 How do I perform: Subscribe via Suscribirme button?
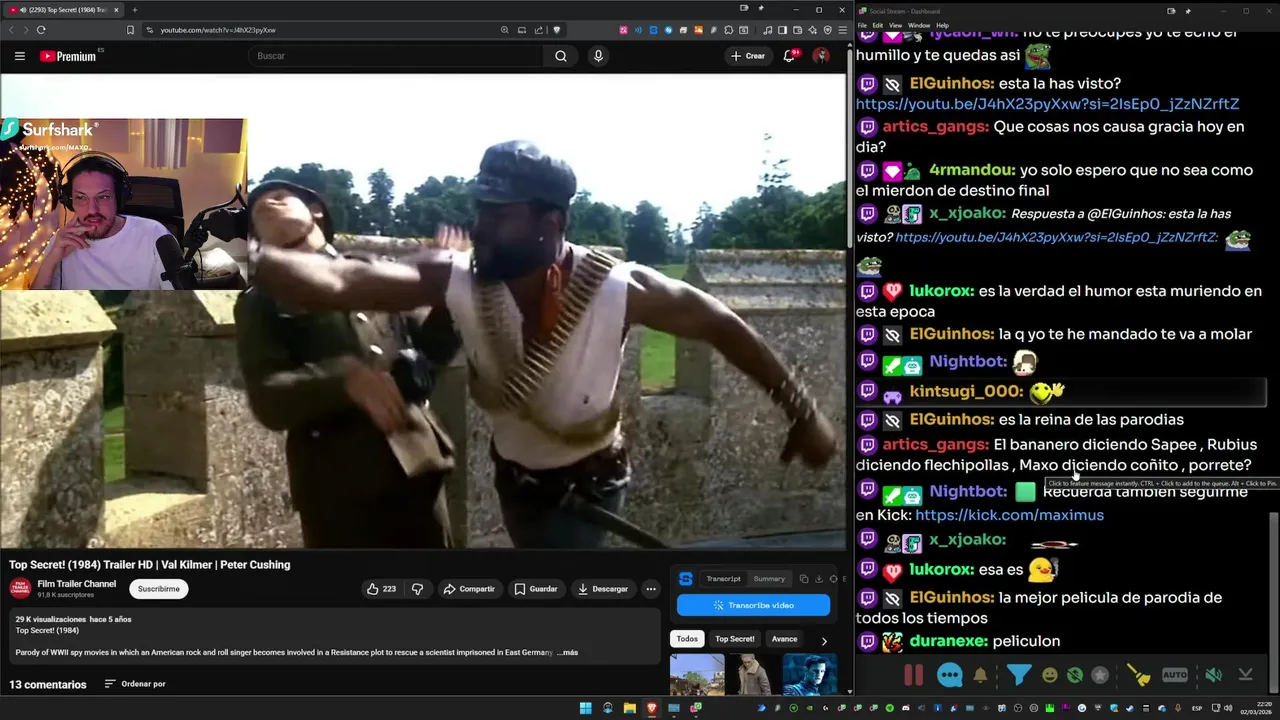tap(159, 589)
